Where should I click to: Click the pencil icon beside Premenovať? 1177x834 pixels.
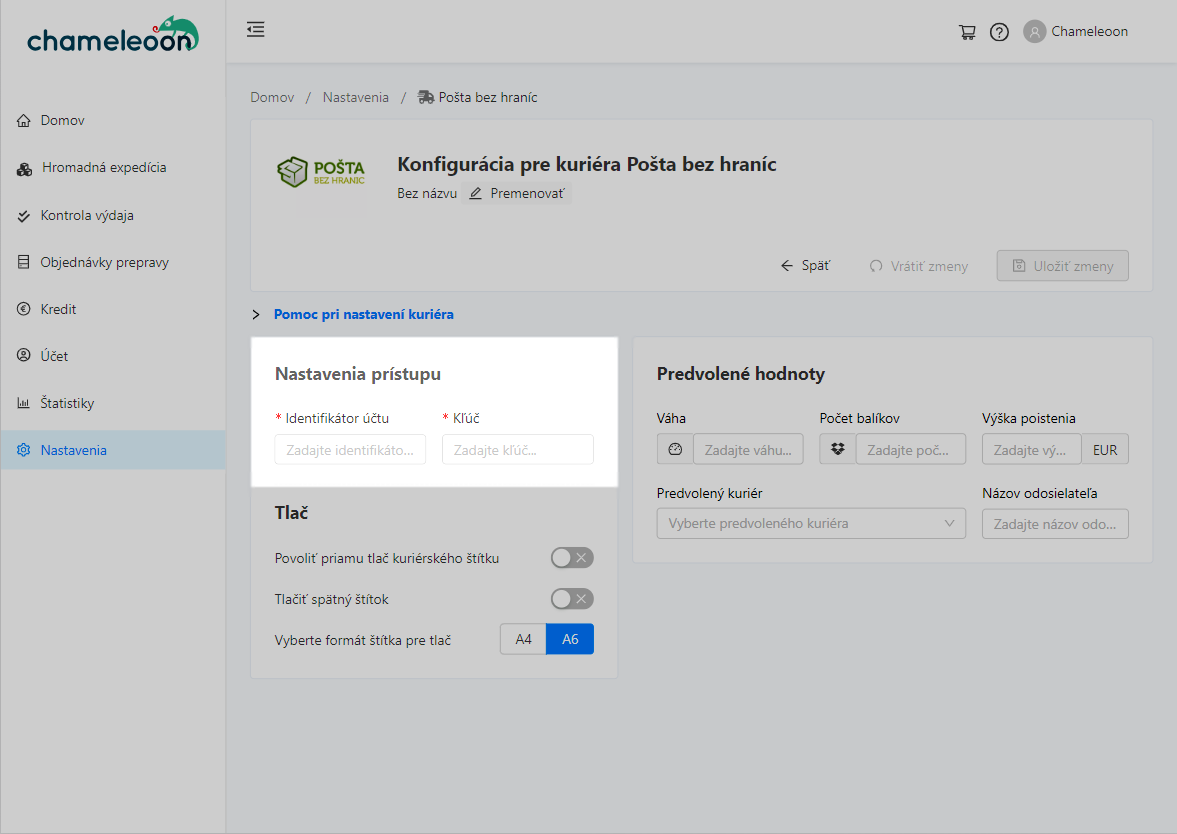[476, 193]
